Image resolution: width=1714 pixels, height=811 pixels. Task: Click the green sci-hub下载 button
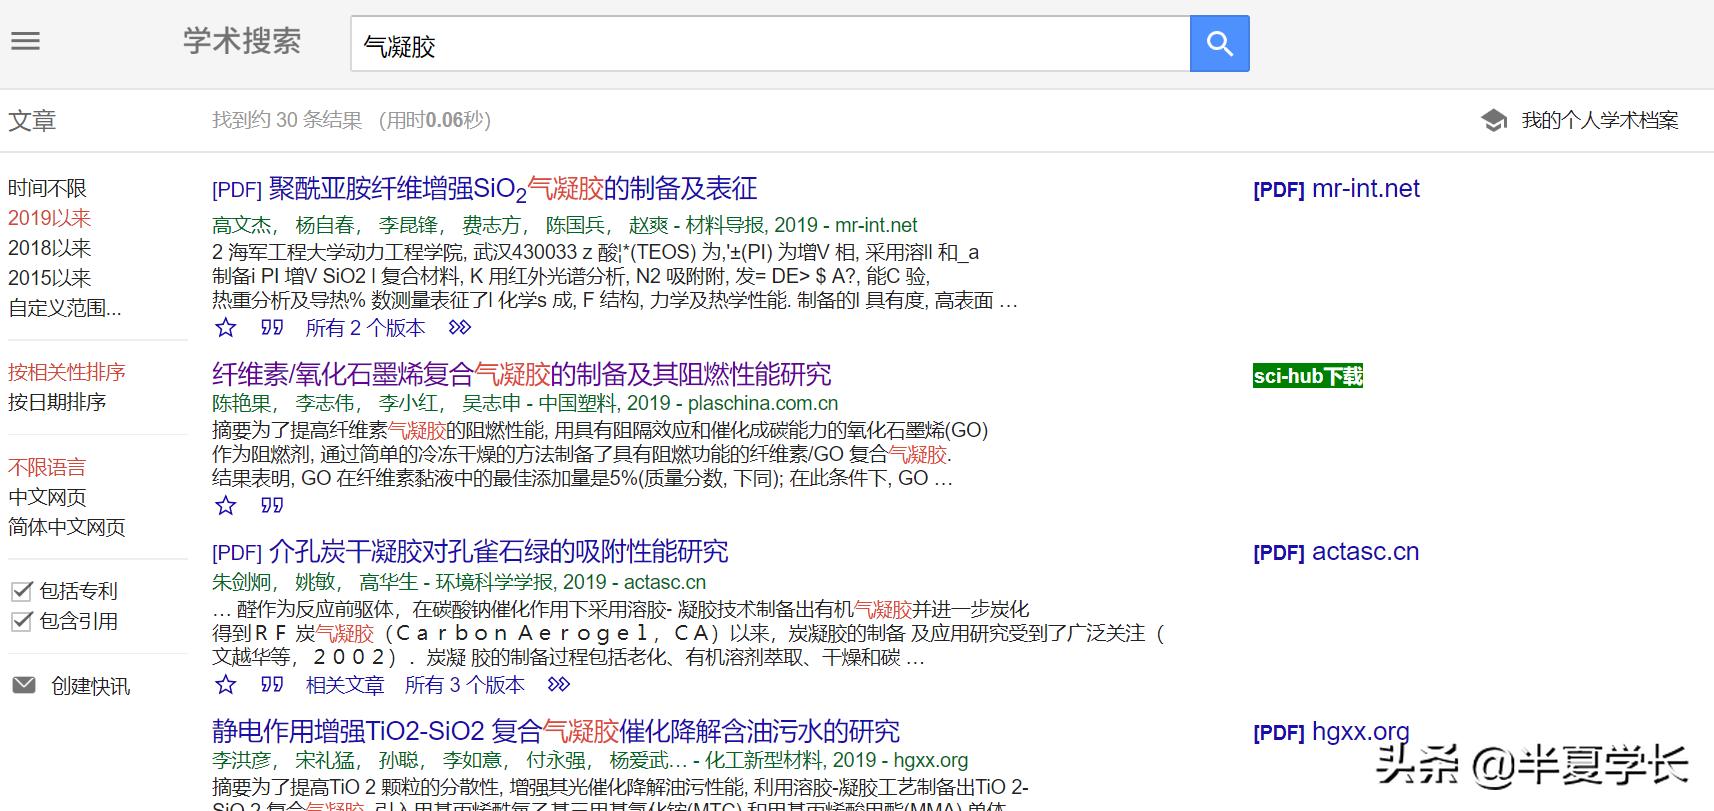pyautogui.click(x=1308, y=376)
